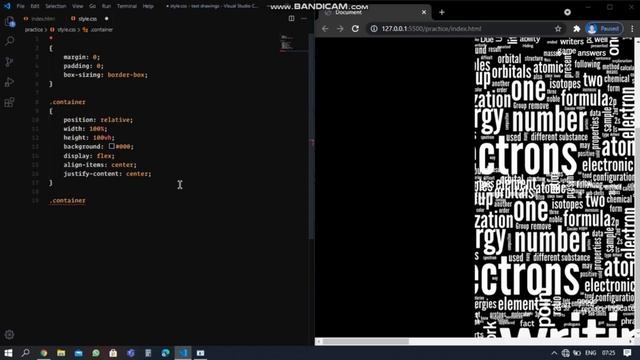Image resolution: width=640 pixels, height=360 pixels.
Task: Click the last '.container' selector line
Action: tap(67, 201)
